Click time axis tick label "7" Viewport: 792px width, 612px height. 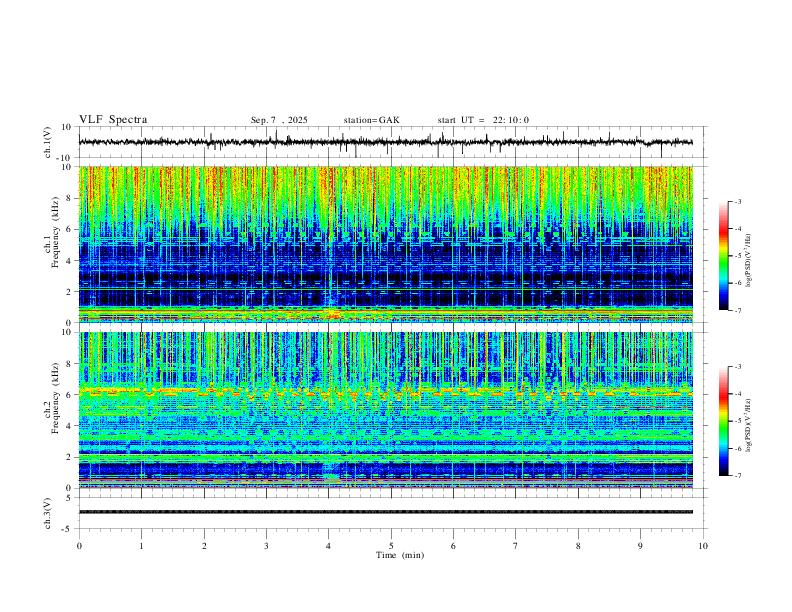pyautogui.click(x=516, y=546)
